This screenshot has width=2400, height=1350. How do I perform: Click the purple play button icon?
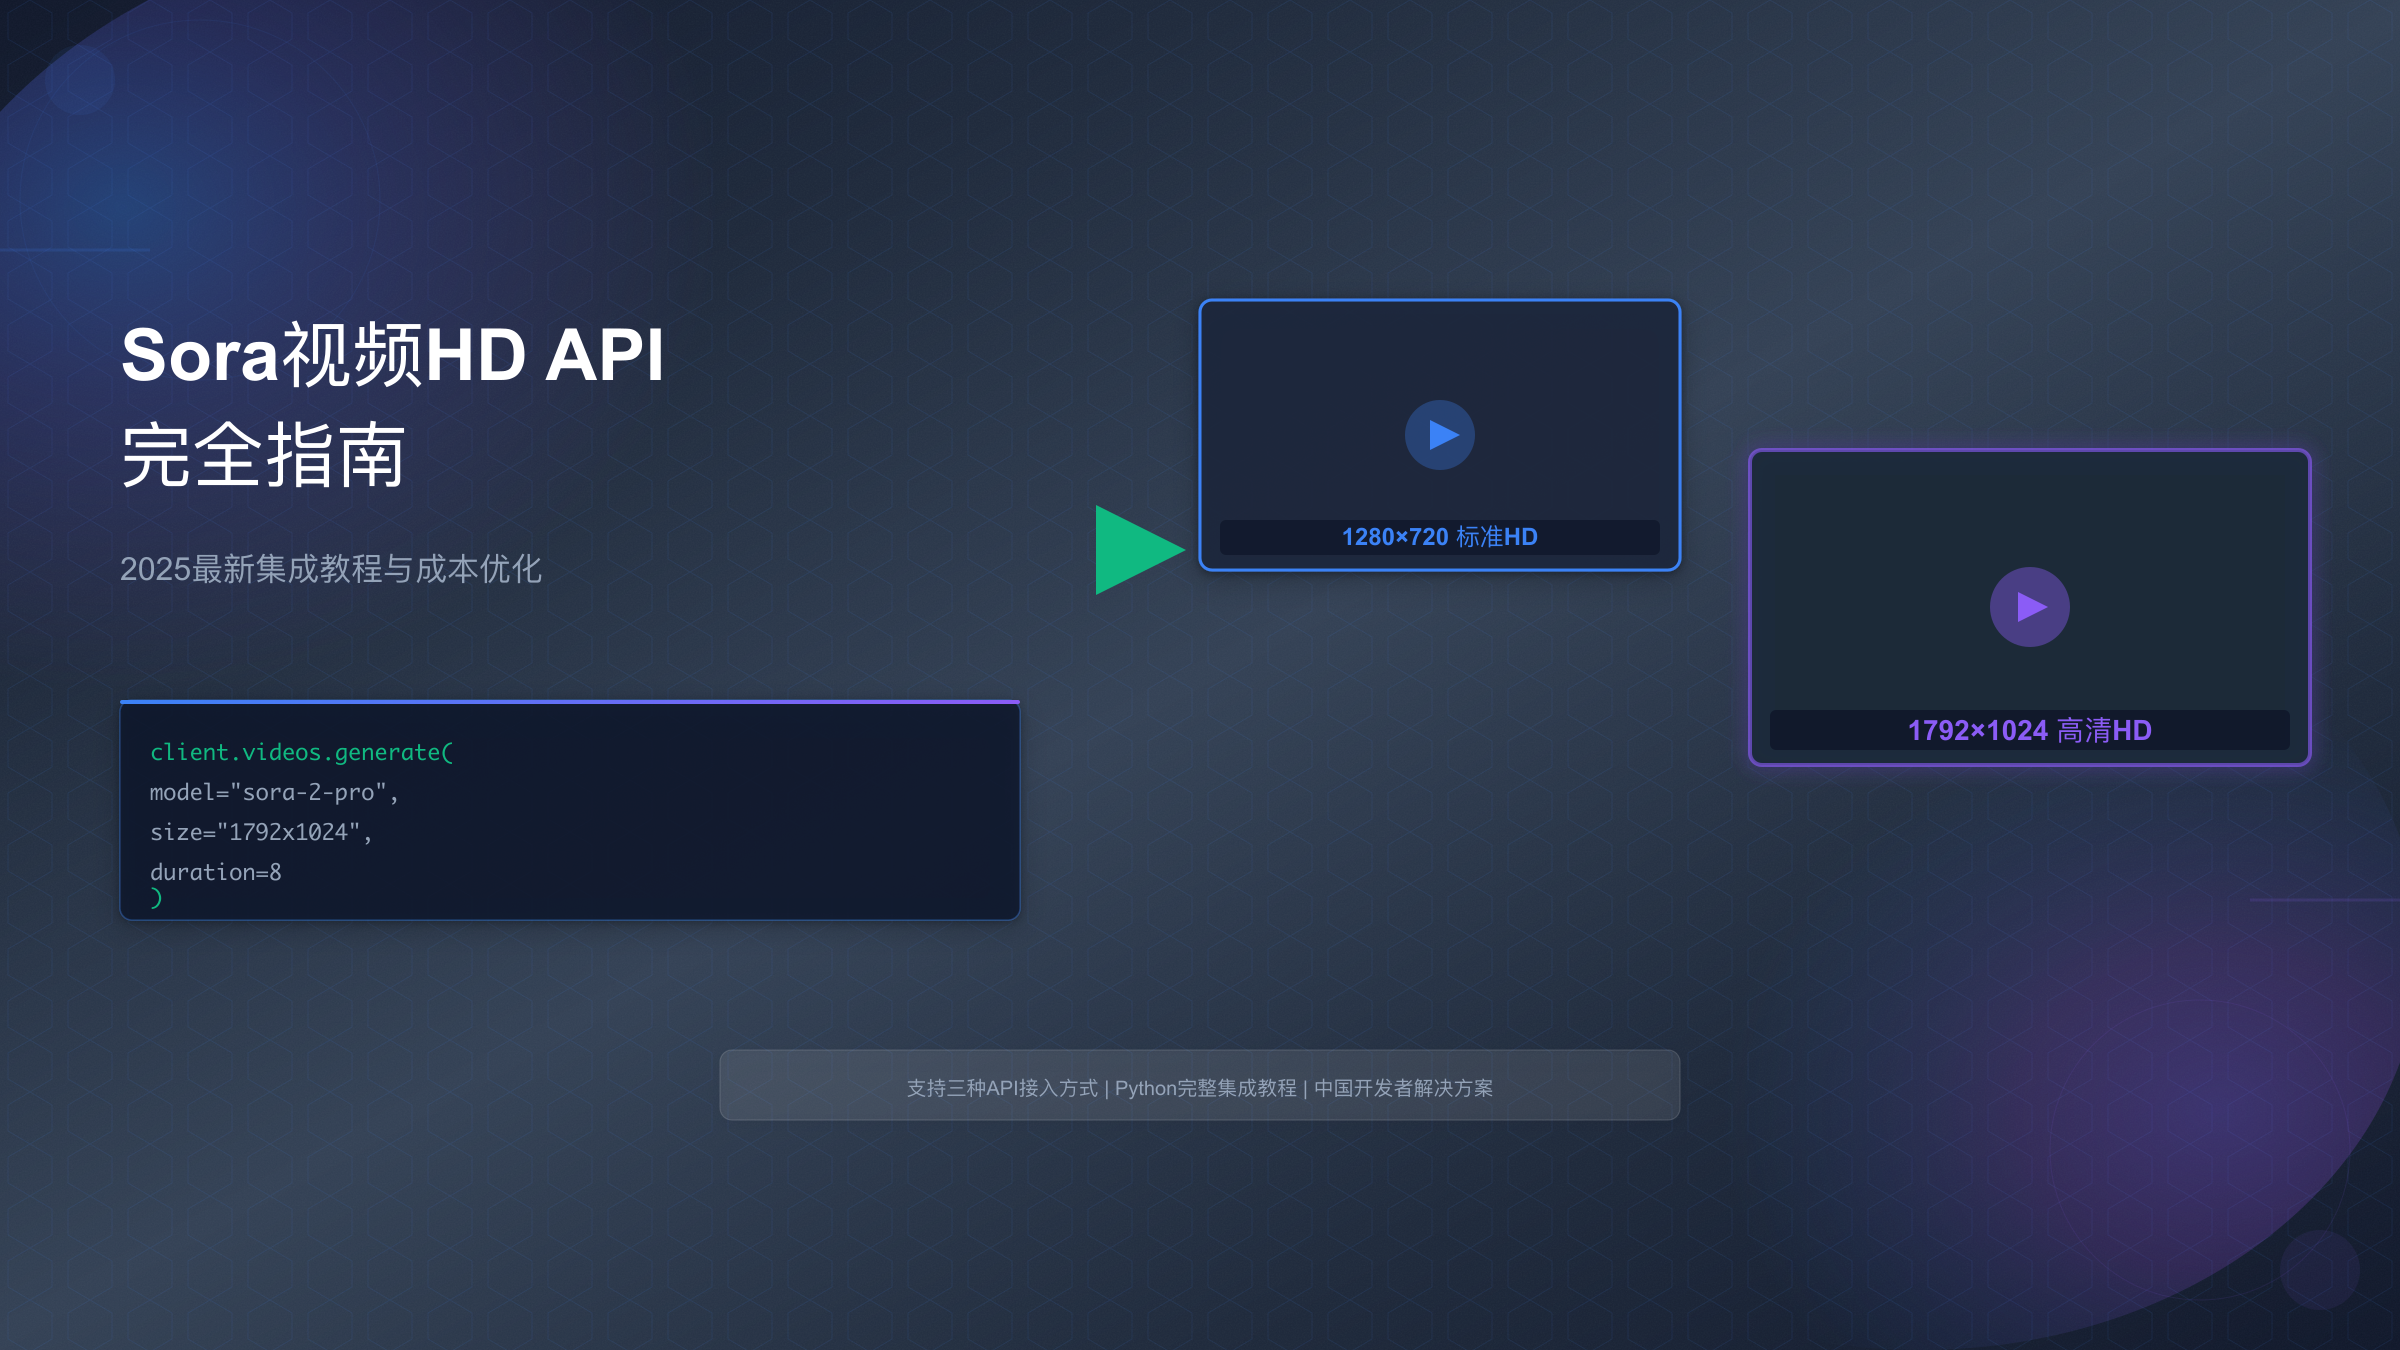2029,607
